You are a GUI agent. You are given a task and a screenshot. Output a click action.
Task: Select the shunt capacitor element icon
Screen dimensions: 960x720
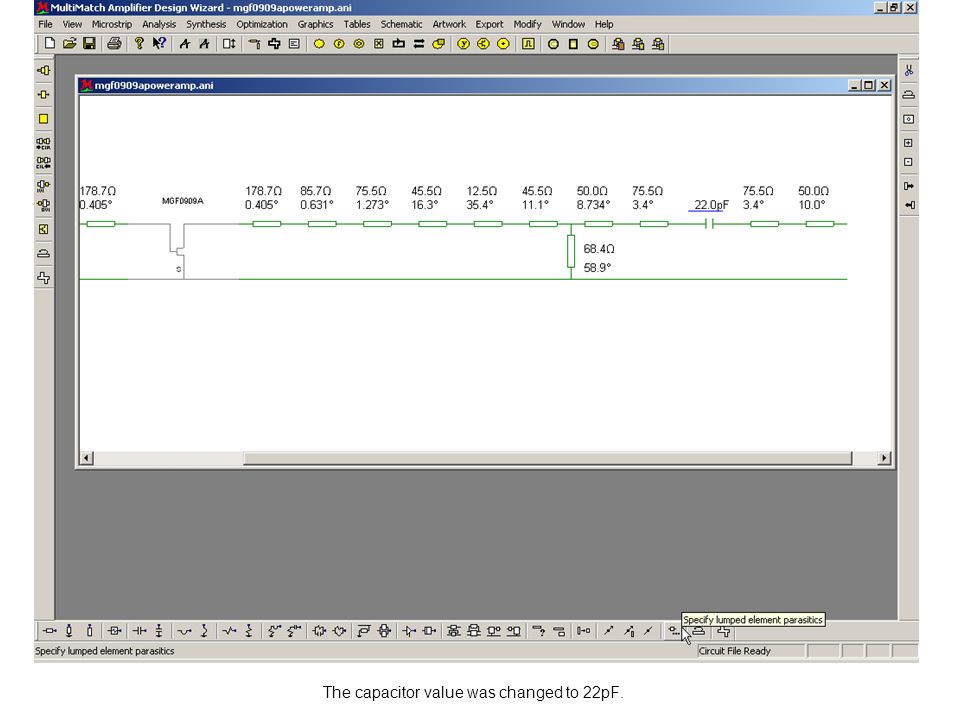[x=159, y=631]
